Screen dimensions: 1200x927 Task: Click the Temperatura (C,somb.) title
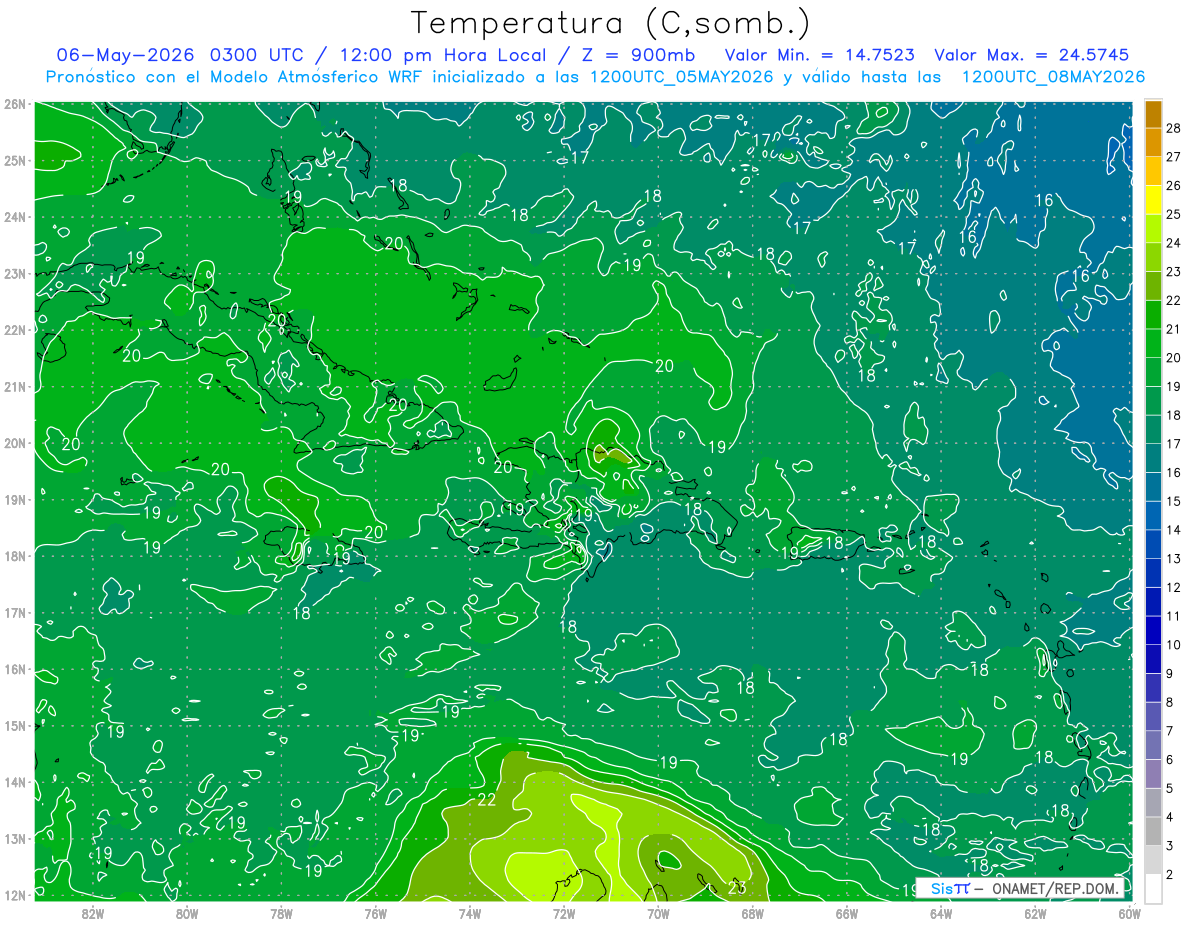[x=611, y=23]
